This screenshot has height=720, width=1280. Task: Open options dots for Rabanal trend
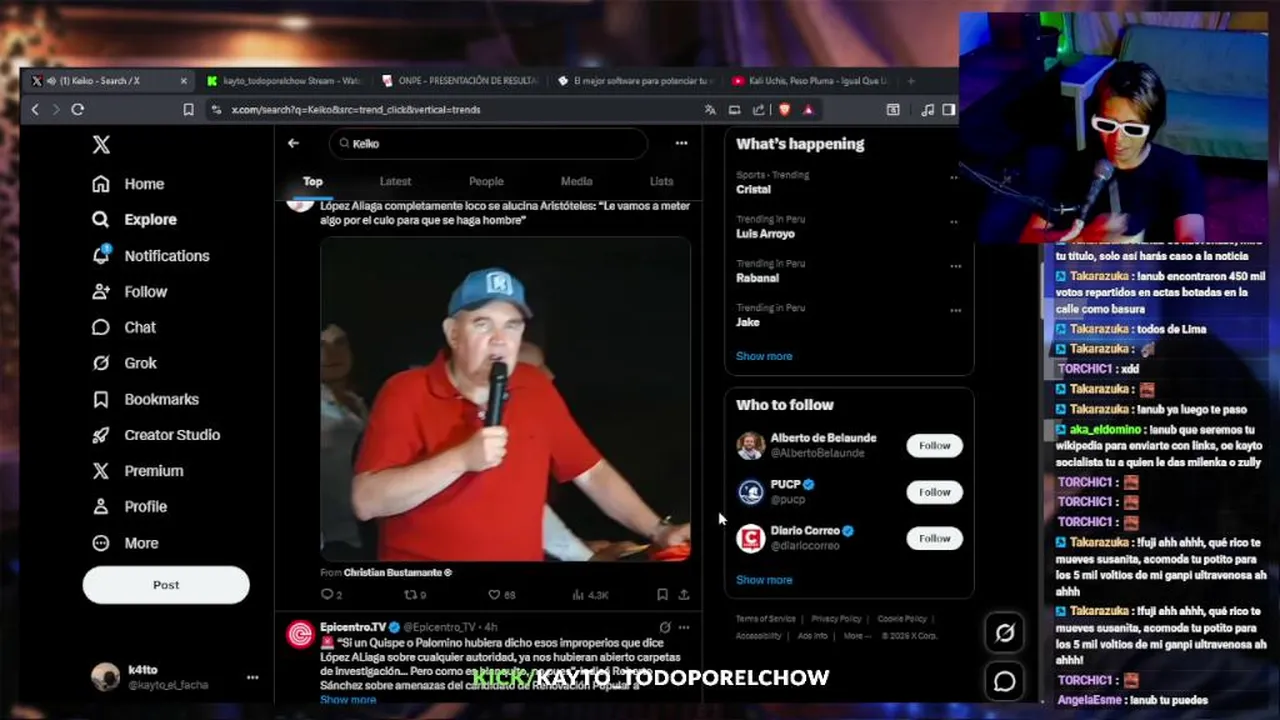click(x=955, y=266)
